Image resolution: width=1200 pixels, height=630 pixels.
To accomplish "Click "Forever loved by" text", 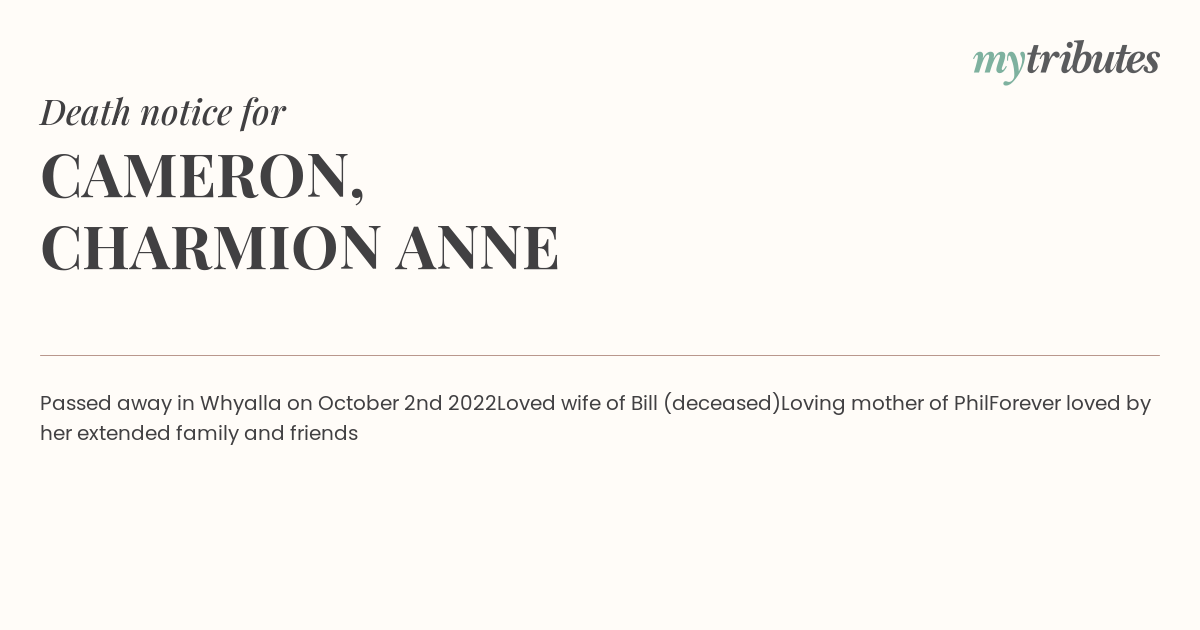I will click(1070, 404).
